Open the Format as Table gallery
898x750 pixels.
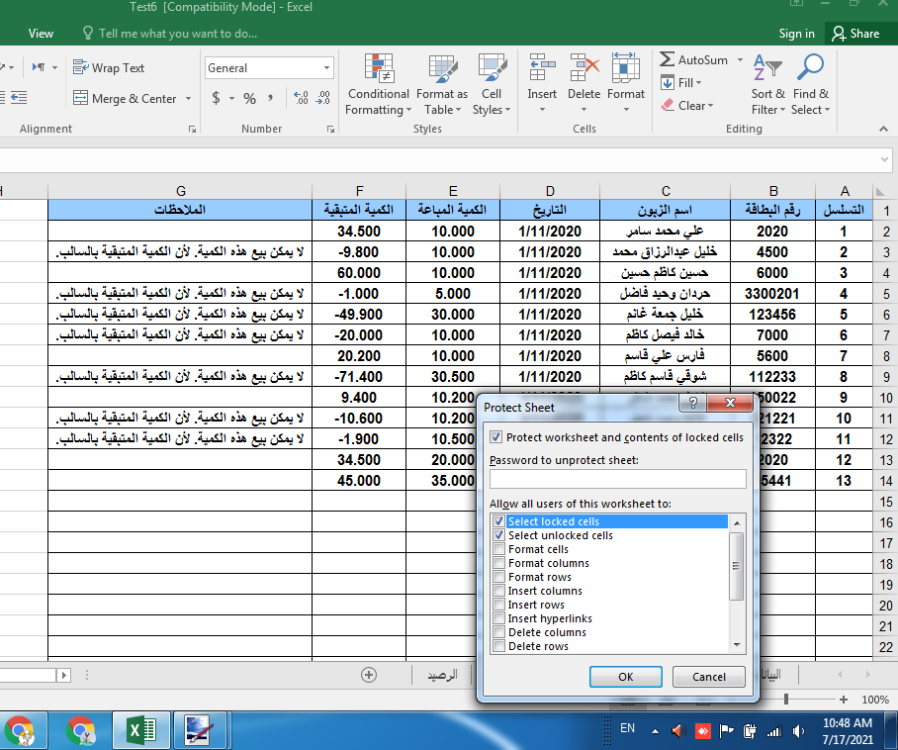click(442, 85)
